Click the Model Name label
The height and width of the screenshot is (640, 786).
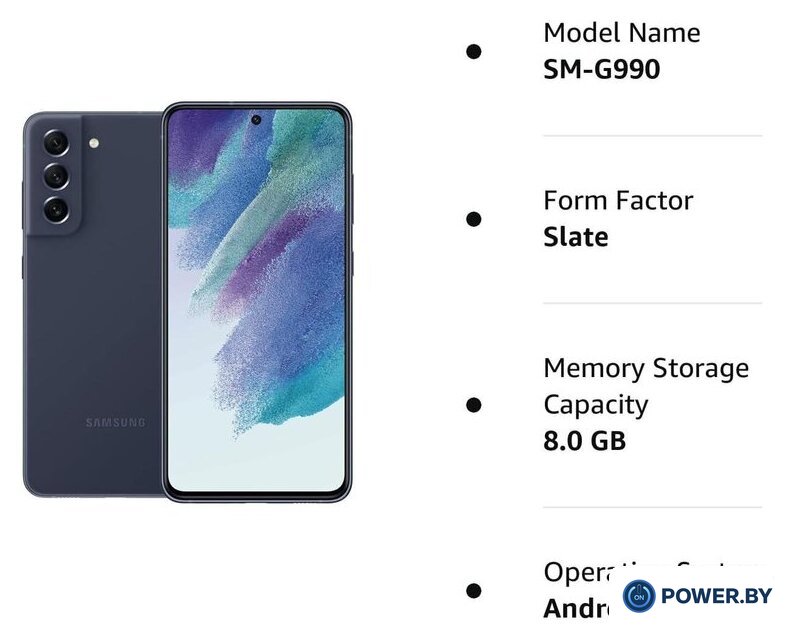click(622, 33)
